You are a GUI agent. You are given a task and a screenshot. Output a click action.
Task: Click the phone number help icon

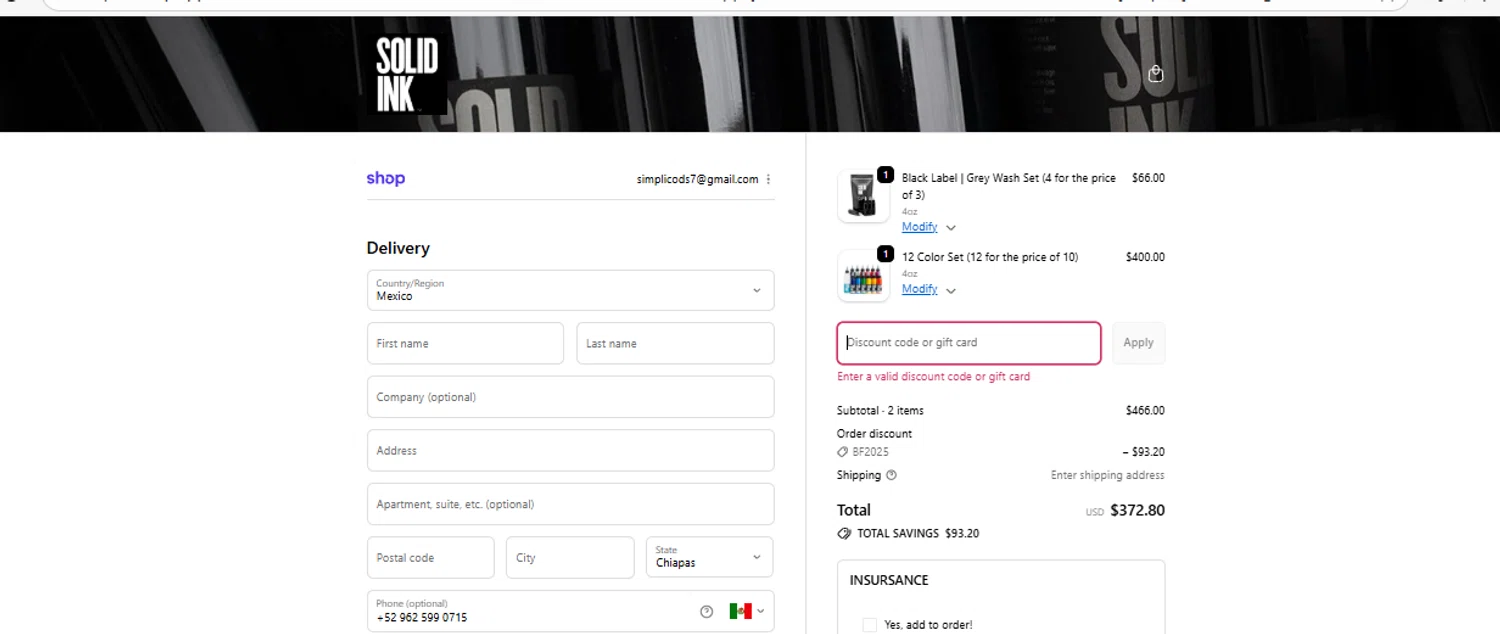click(x=707, y=611)
